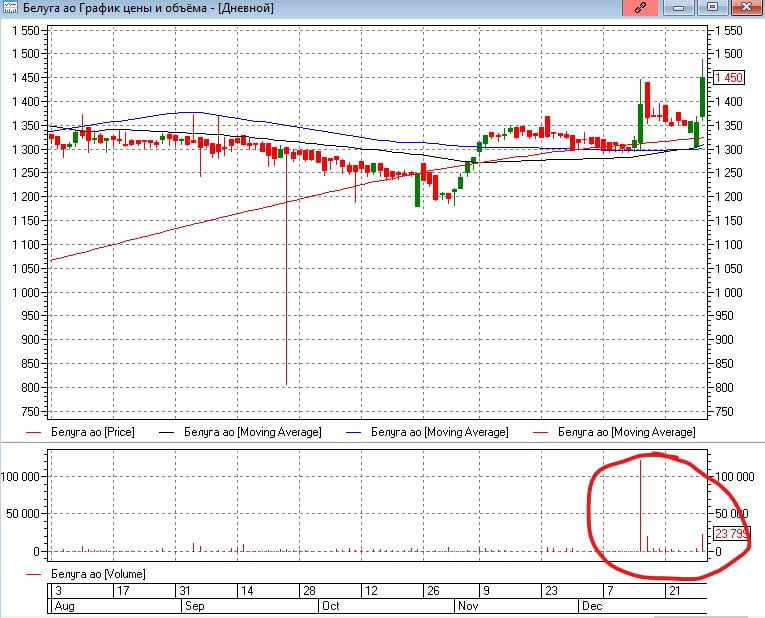Click the date label 14 on date axis
Screen dimensions: 765x618
[x=247, y=591]
